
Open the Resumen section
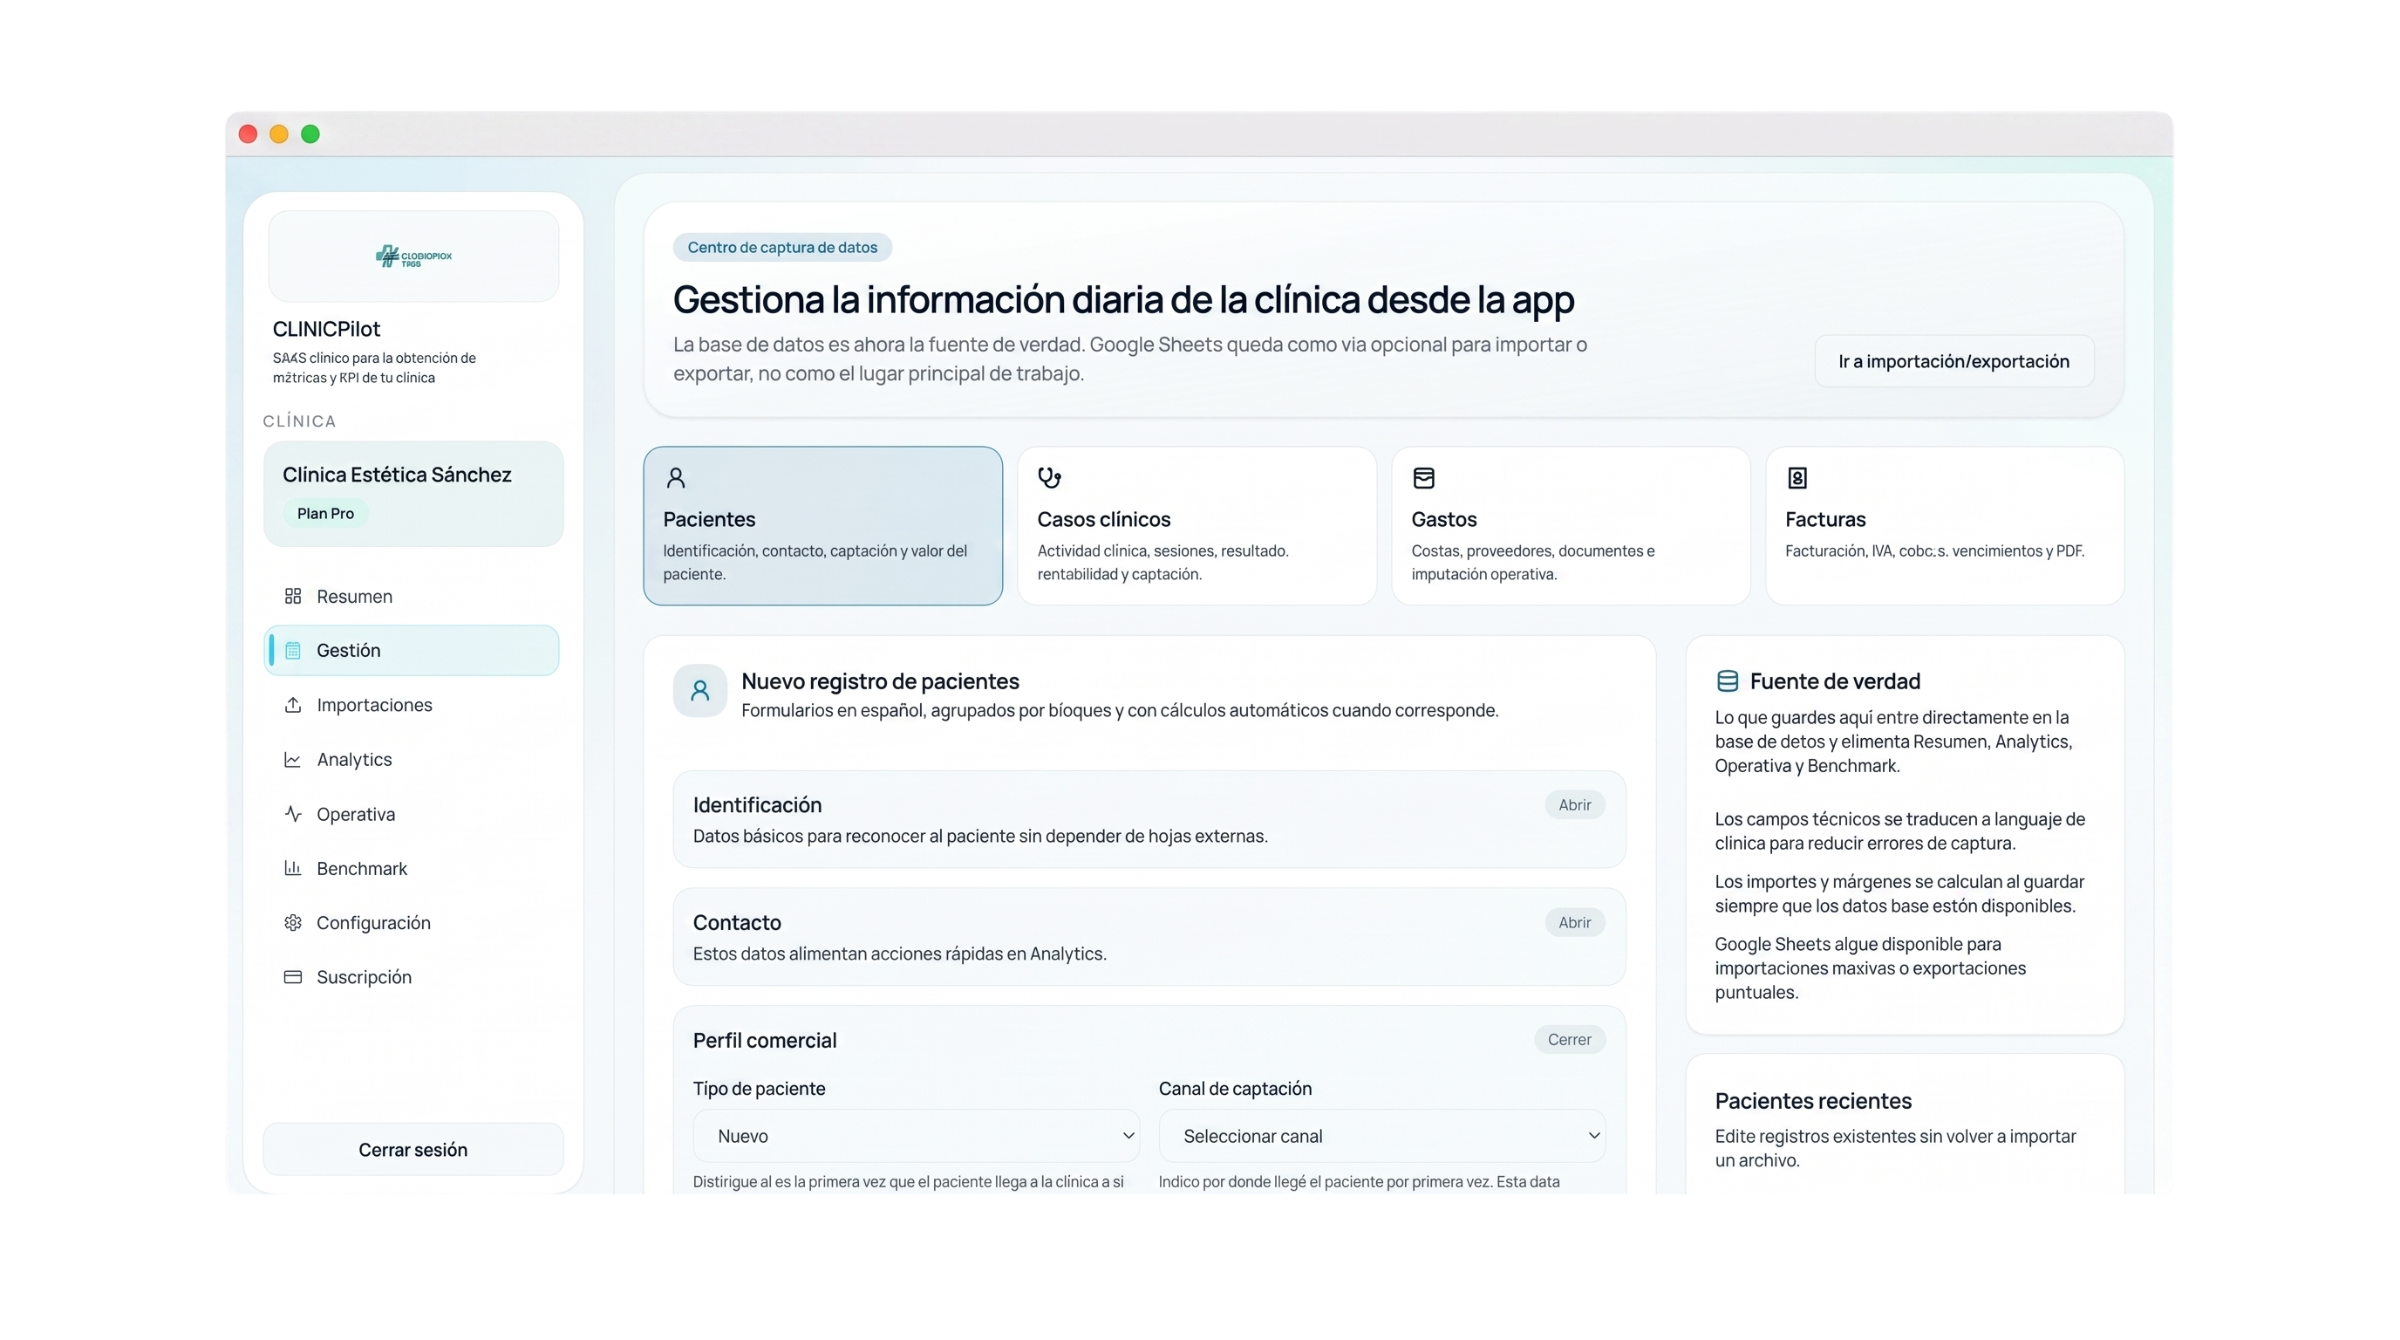click(412, 596)
